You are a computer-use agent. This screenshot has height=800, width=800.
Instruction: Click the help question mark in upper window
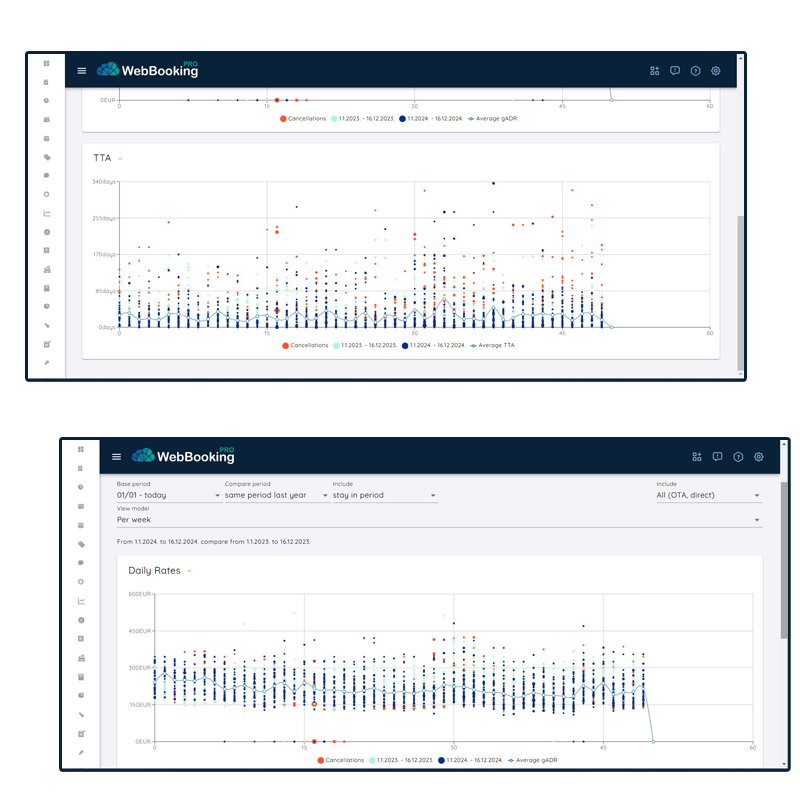coord(695,71)
